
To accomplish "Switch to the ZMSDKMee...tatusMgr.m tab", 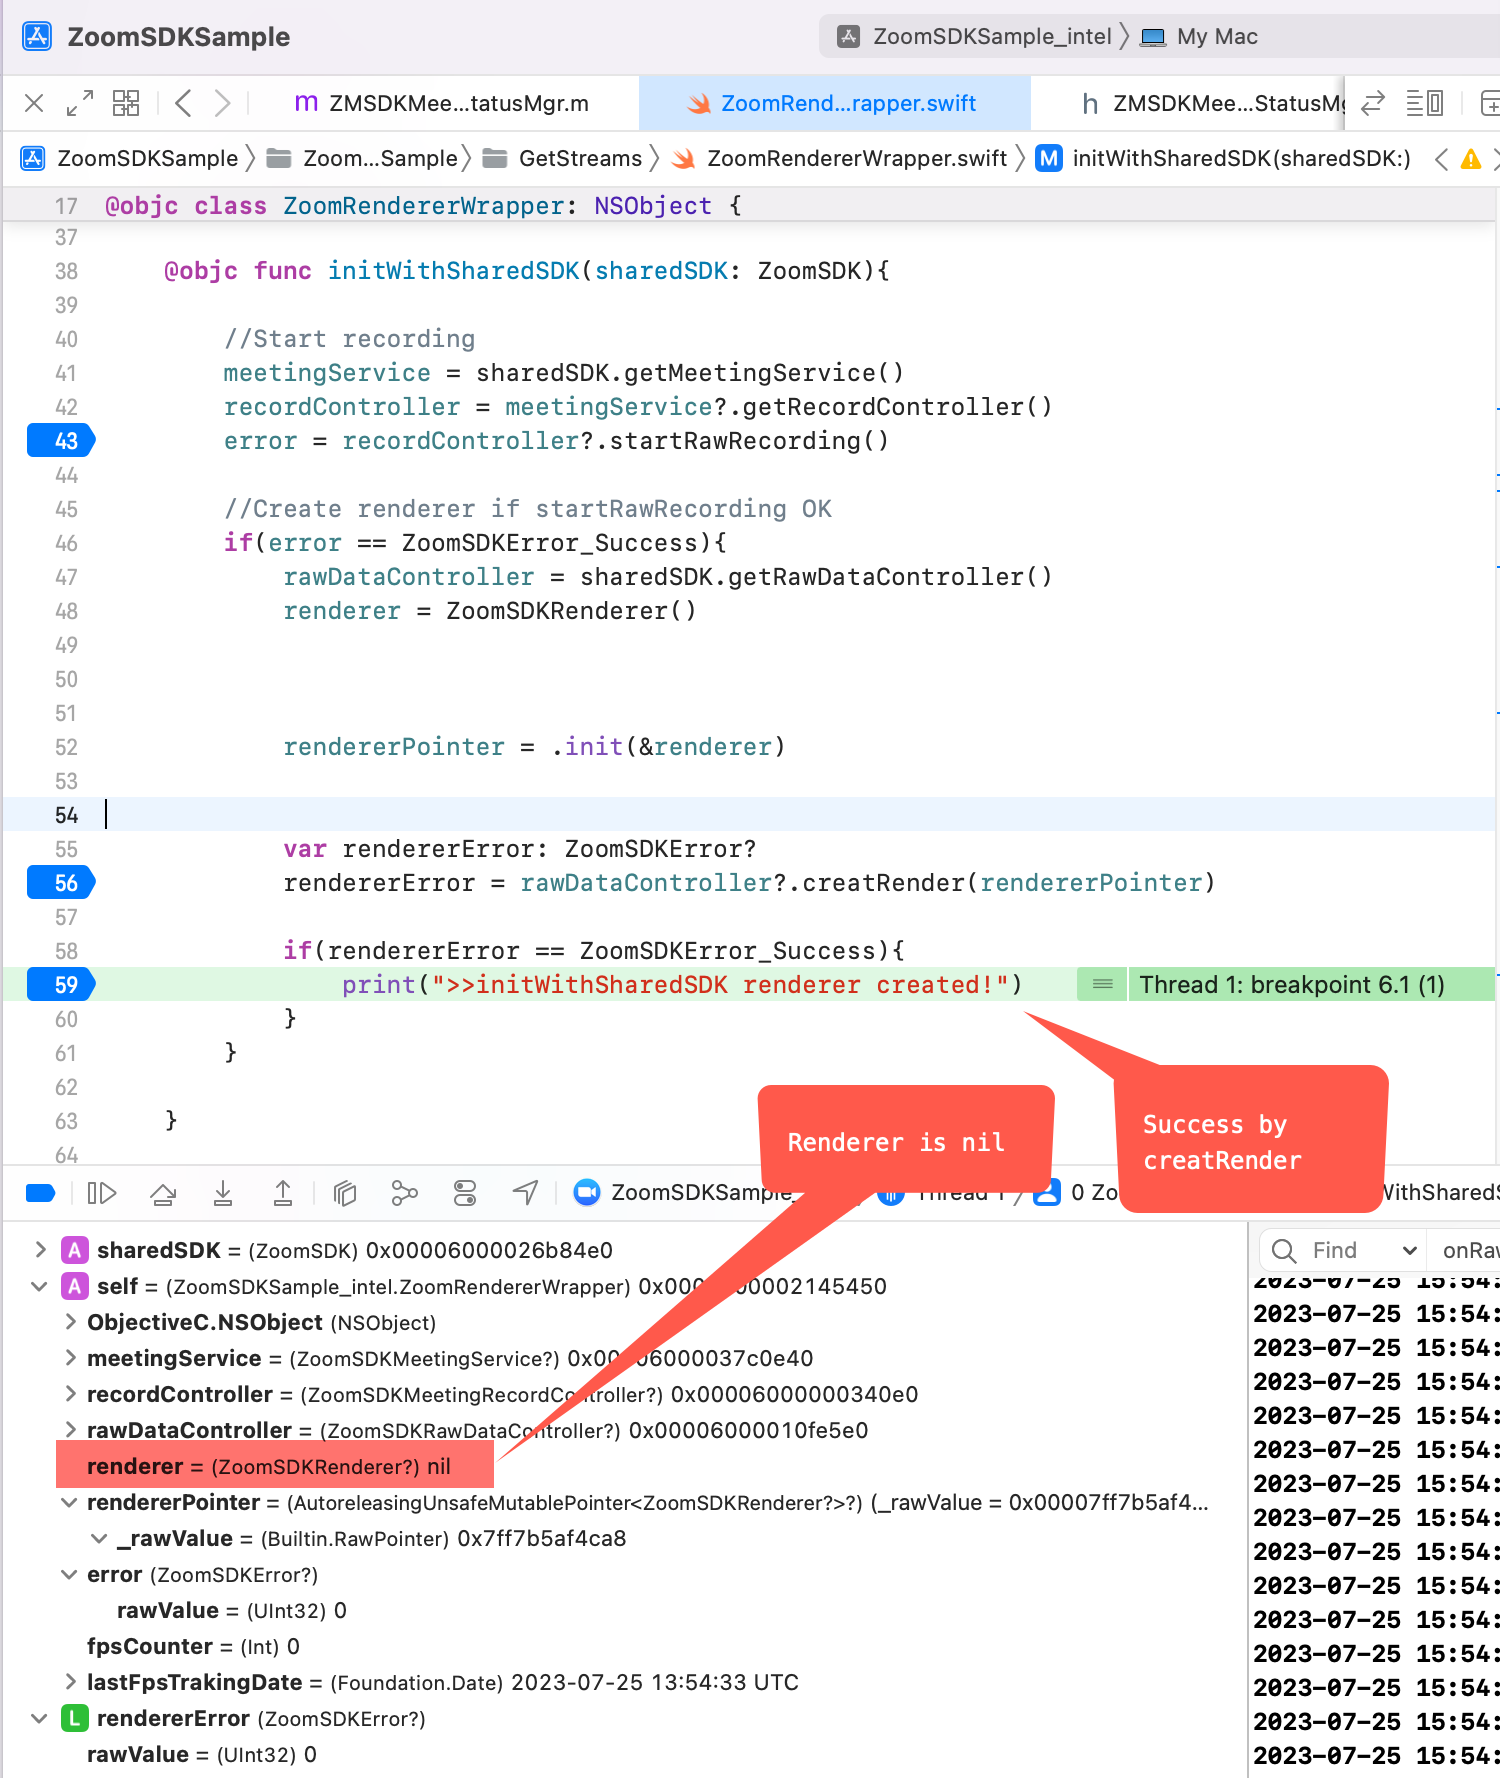I will [442, 103].
